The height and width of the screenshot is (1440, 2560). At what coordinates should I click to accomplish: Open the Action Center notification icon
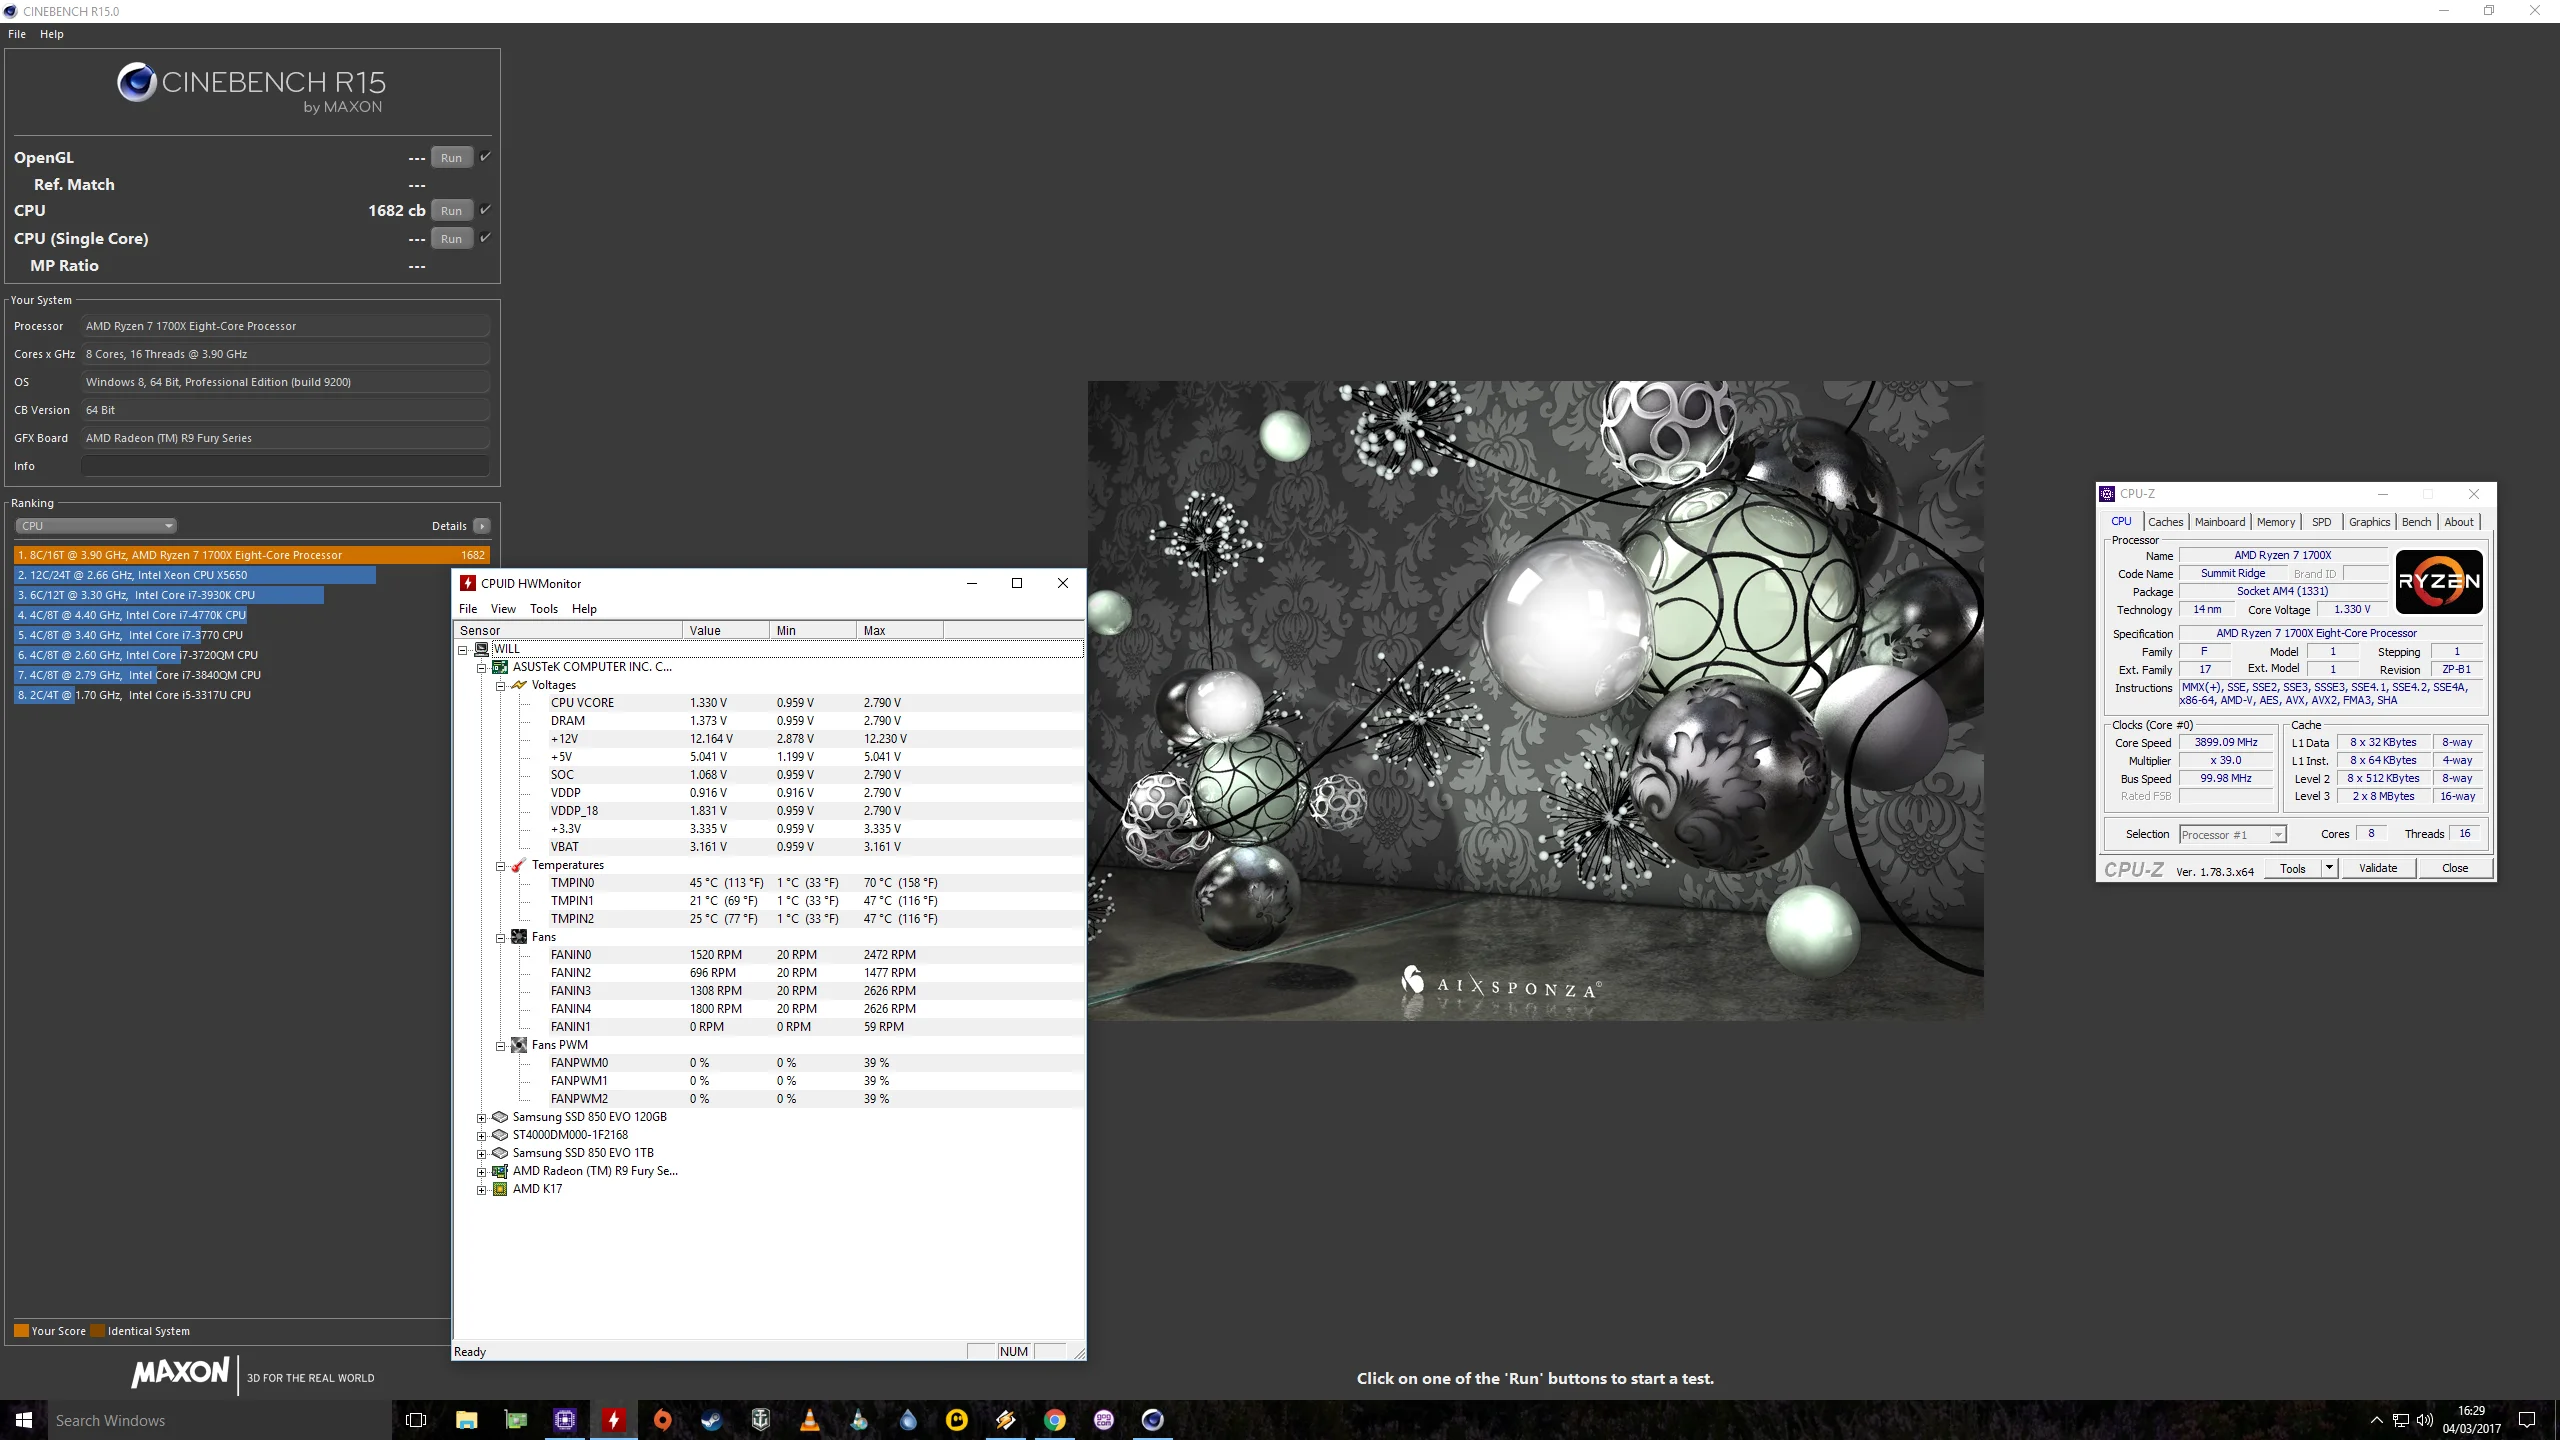click(x=2527, y=1420)
